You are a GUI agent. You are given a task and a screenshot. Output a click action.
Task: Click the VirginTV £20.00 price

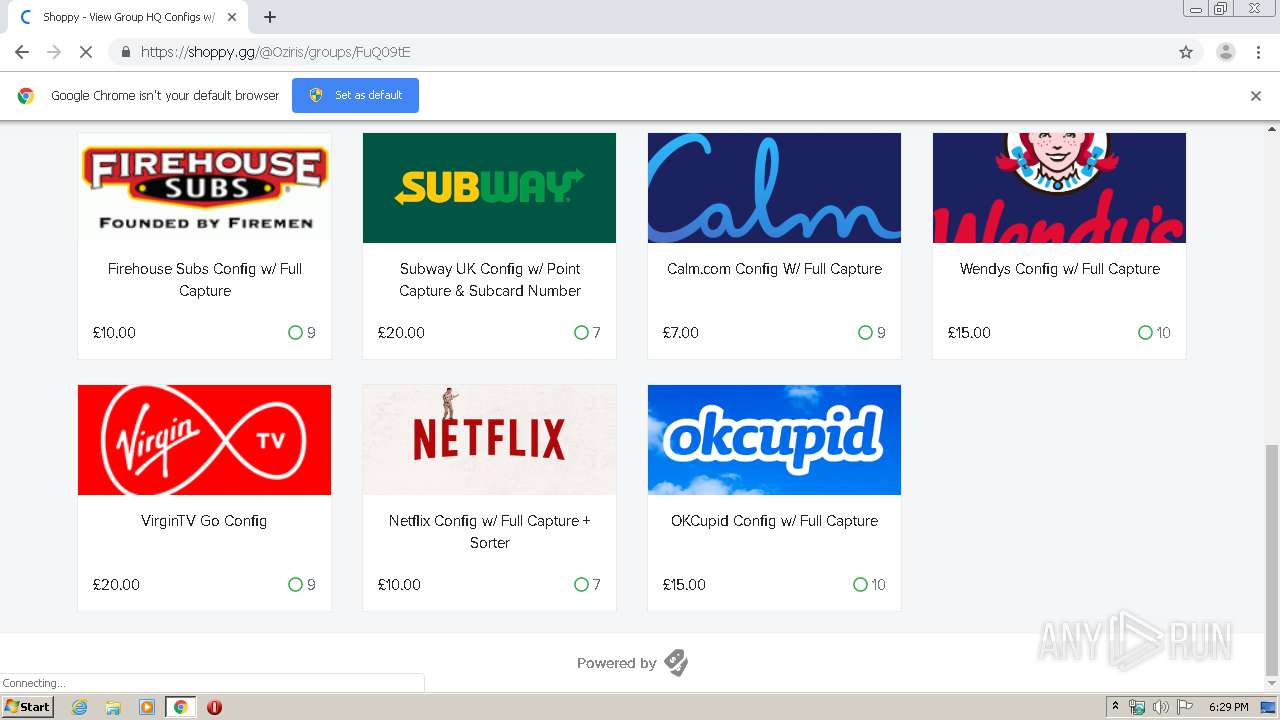(116, 585)
